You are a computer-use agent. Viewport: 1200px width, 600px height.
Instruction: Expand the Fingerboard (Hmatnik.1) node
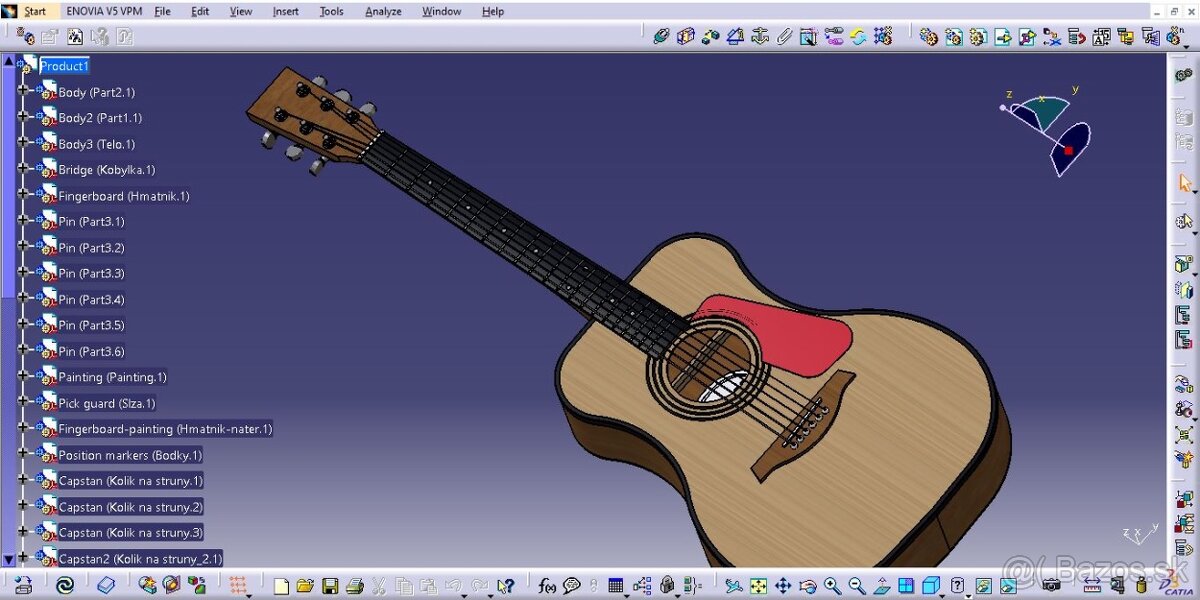23,196
